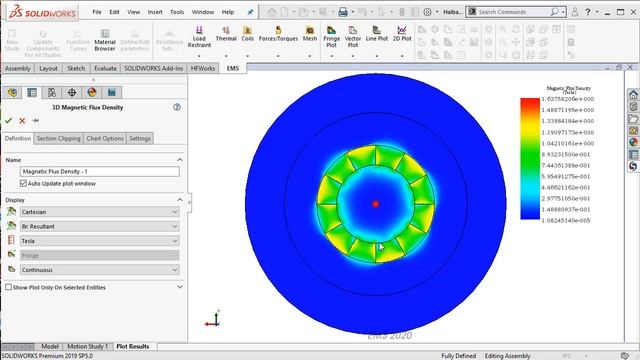640x360 pixels.
Task: Expand the Coils dropdown arrow
Action: point(247,56)
